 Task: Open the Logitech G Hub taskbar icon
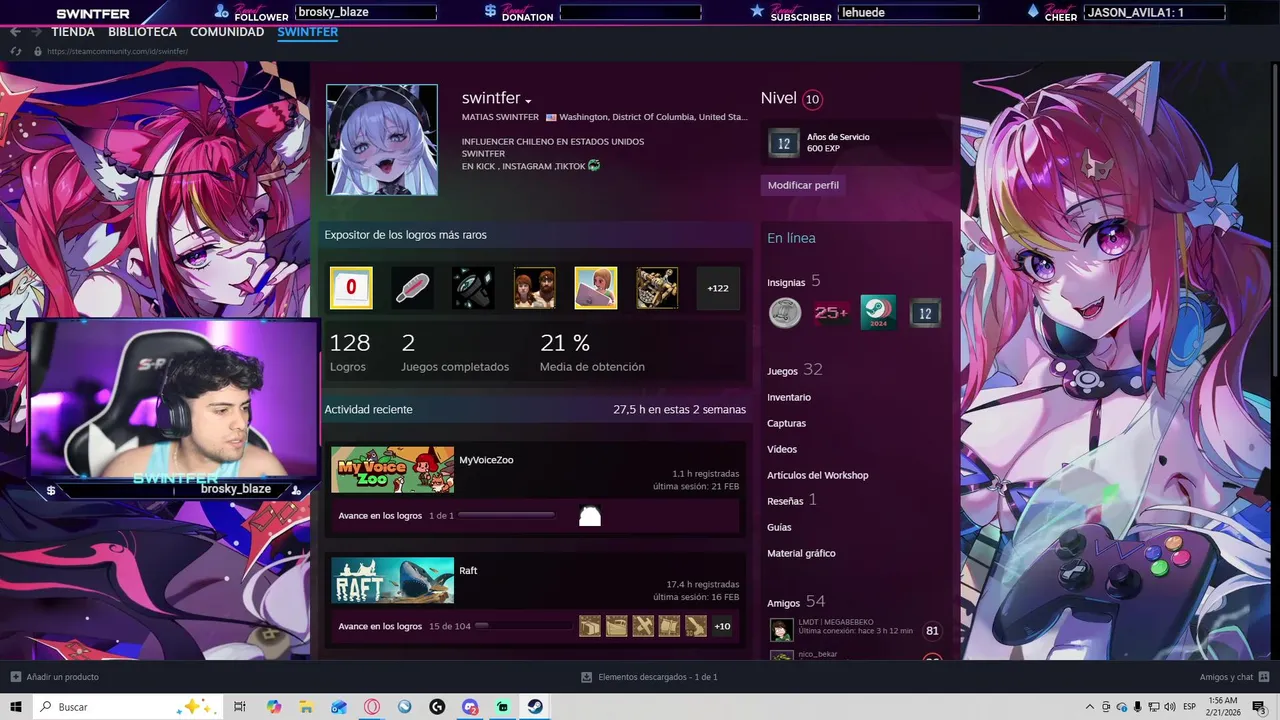coord(437,707)
